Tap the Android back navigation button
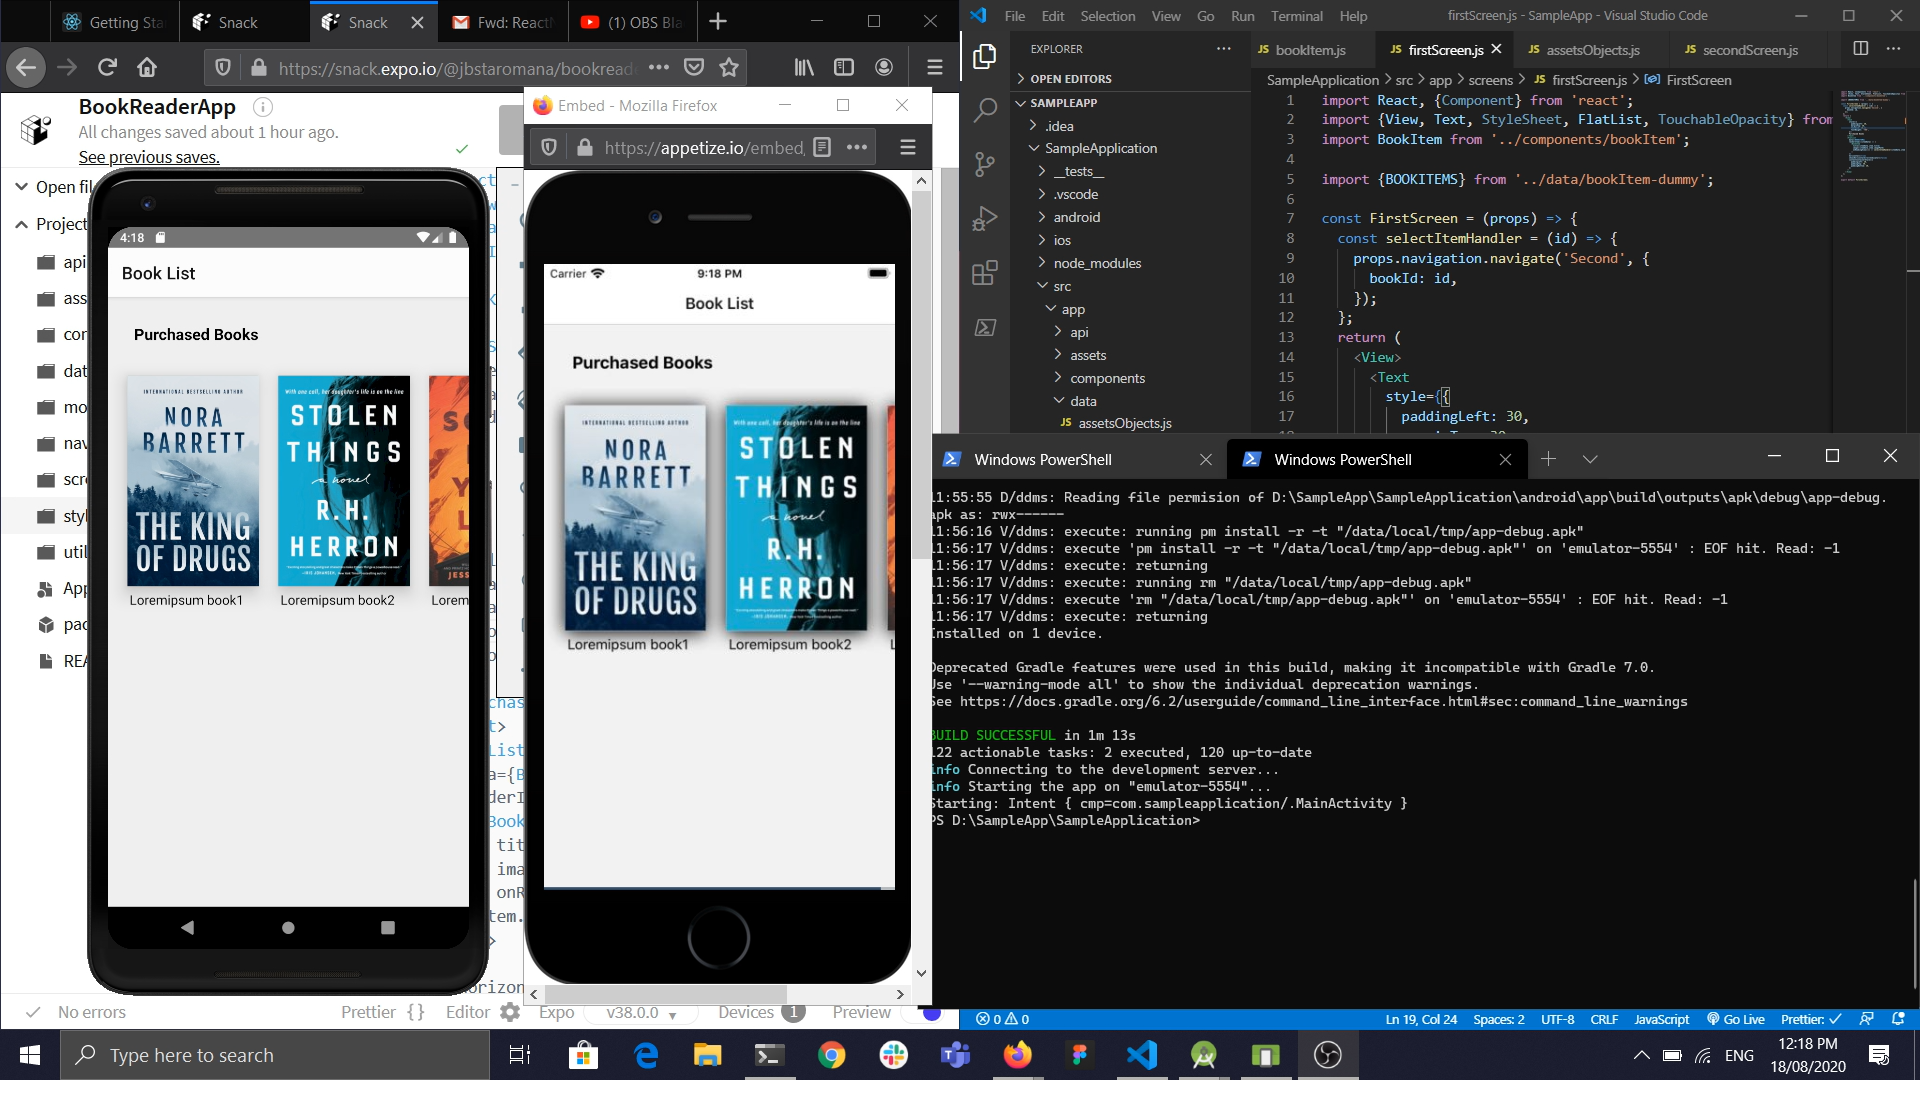The width and height of the screenshot is (1920, 1108). tap(188, 927)
